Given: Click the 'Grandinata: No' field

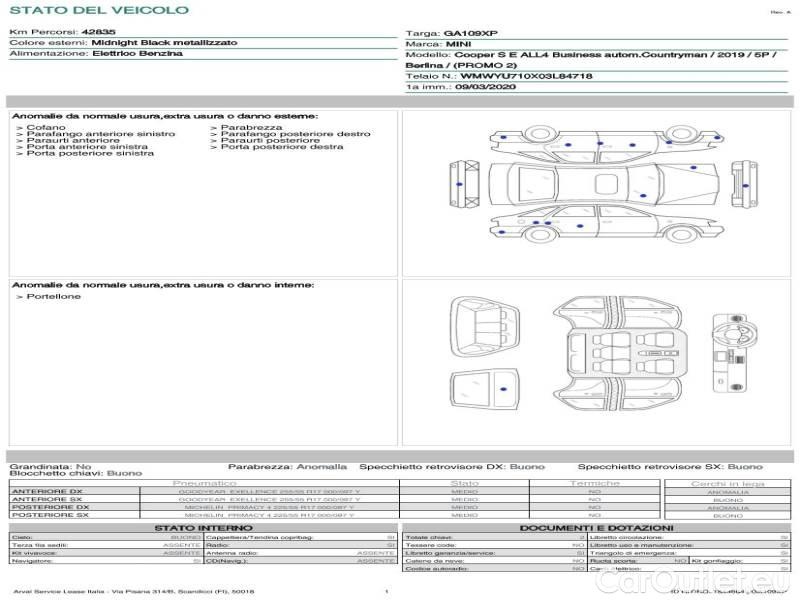Looking at the screenshot, I should coord(51,467).
